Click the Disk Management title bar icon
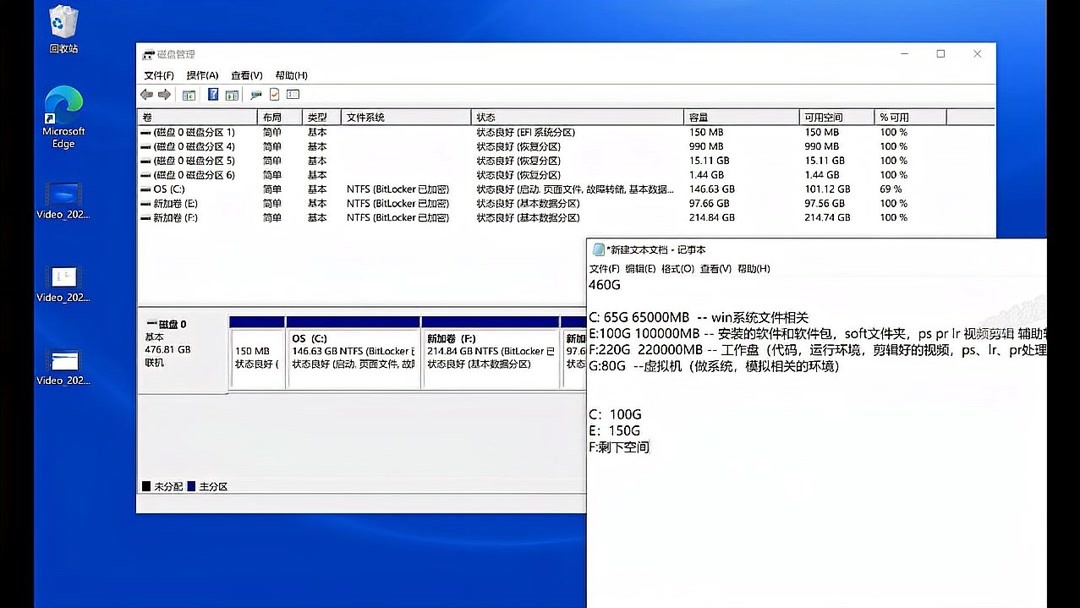The height and width of the screenshot is (608, 1080). [146, 54]
